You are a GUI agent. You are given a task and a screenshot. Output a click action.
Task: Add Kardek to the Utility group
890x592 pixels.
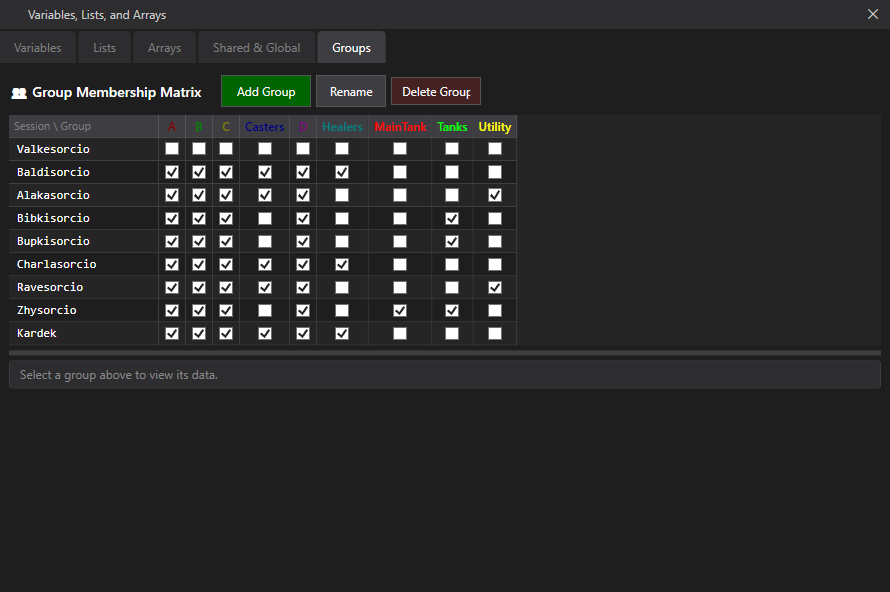(x=495, y=333)
